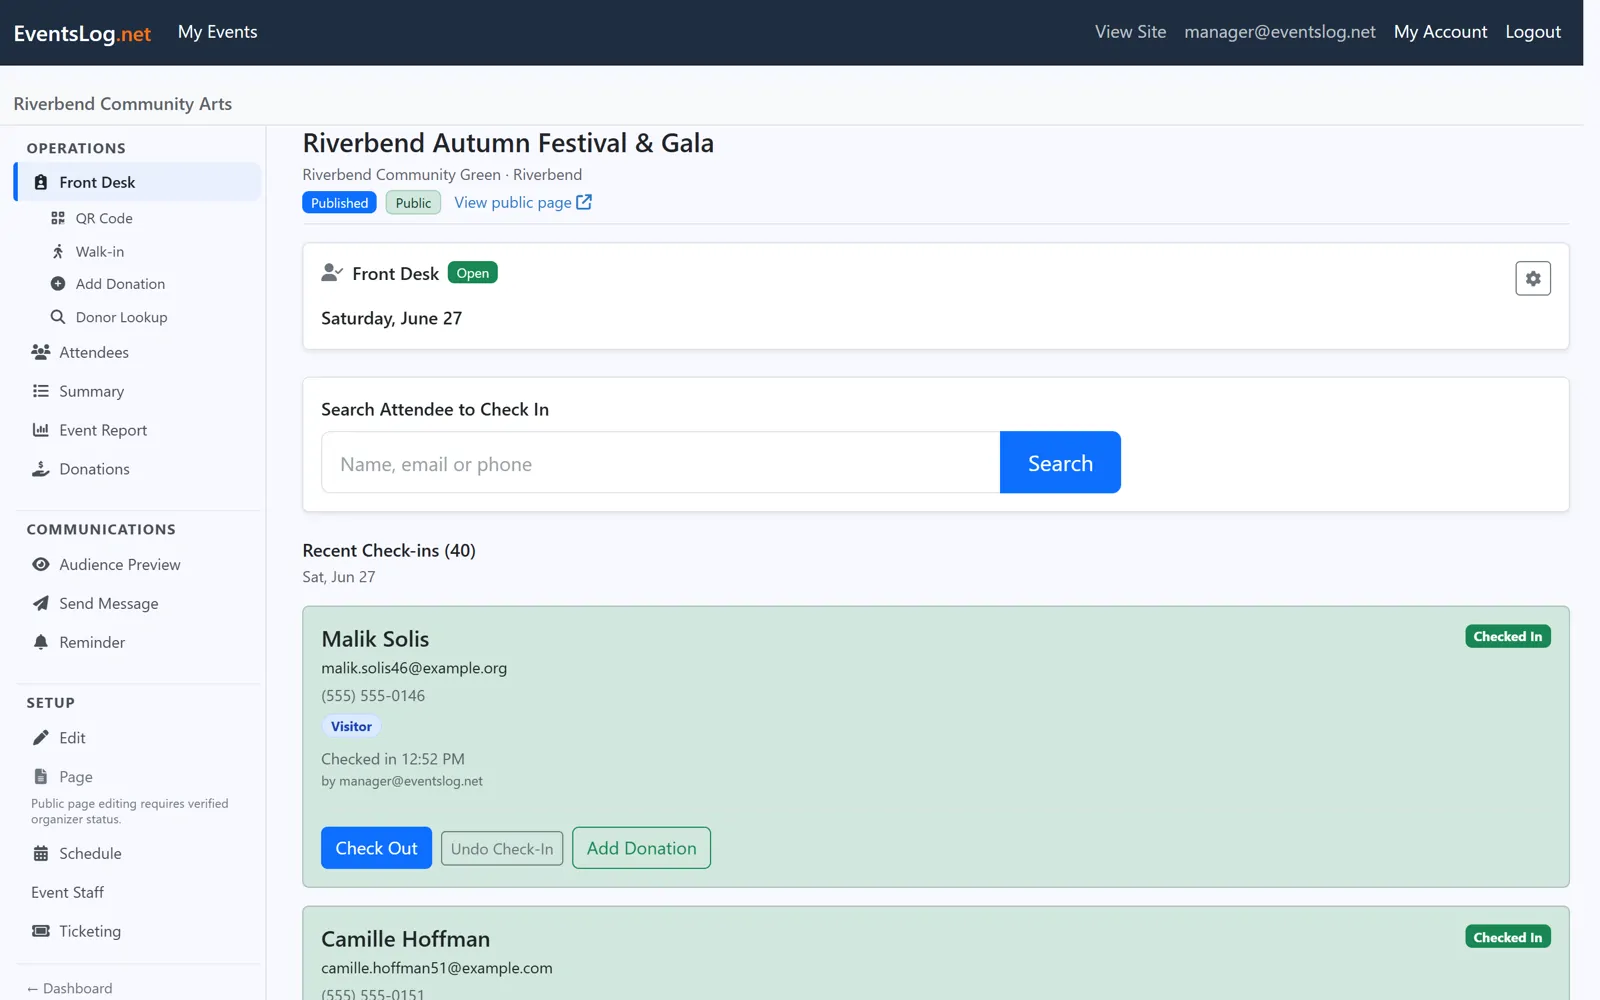Click the Attendees people group icon
The height and width of the screenshot is (1000, 1600).
pyautogui.click(x=41, y=352)
